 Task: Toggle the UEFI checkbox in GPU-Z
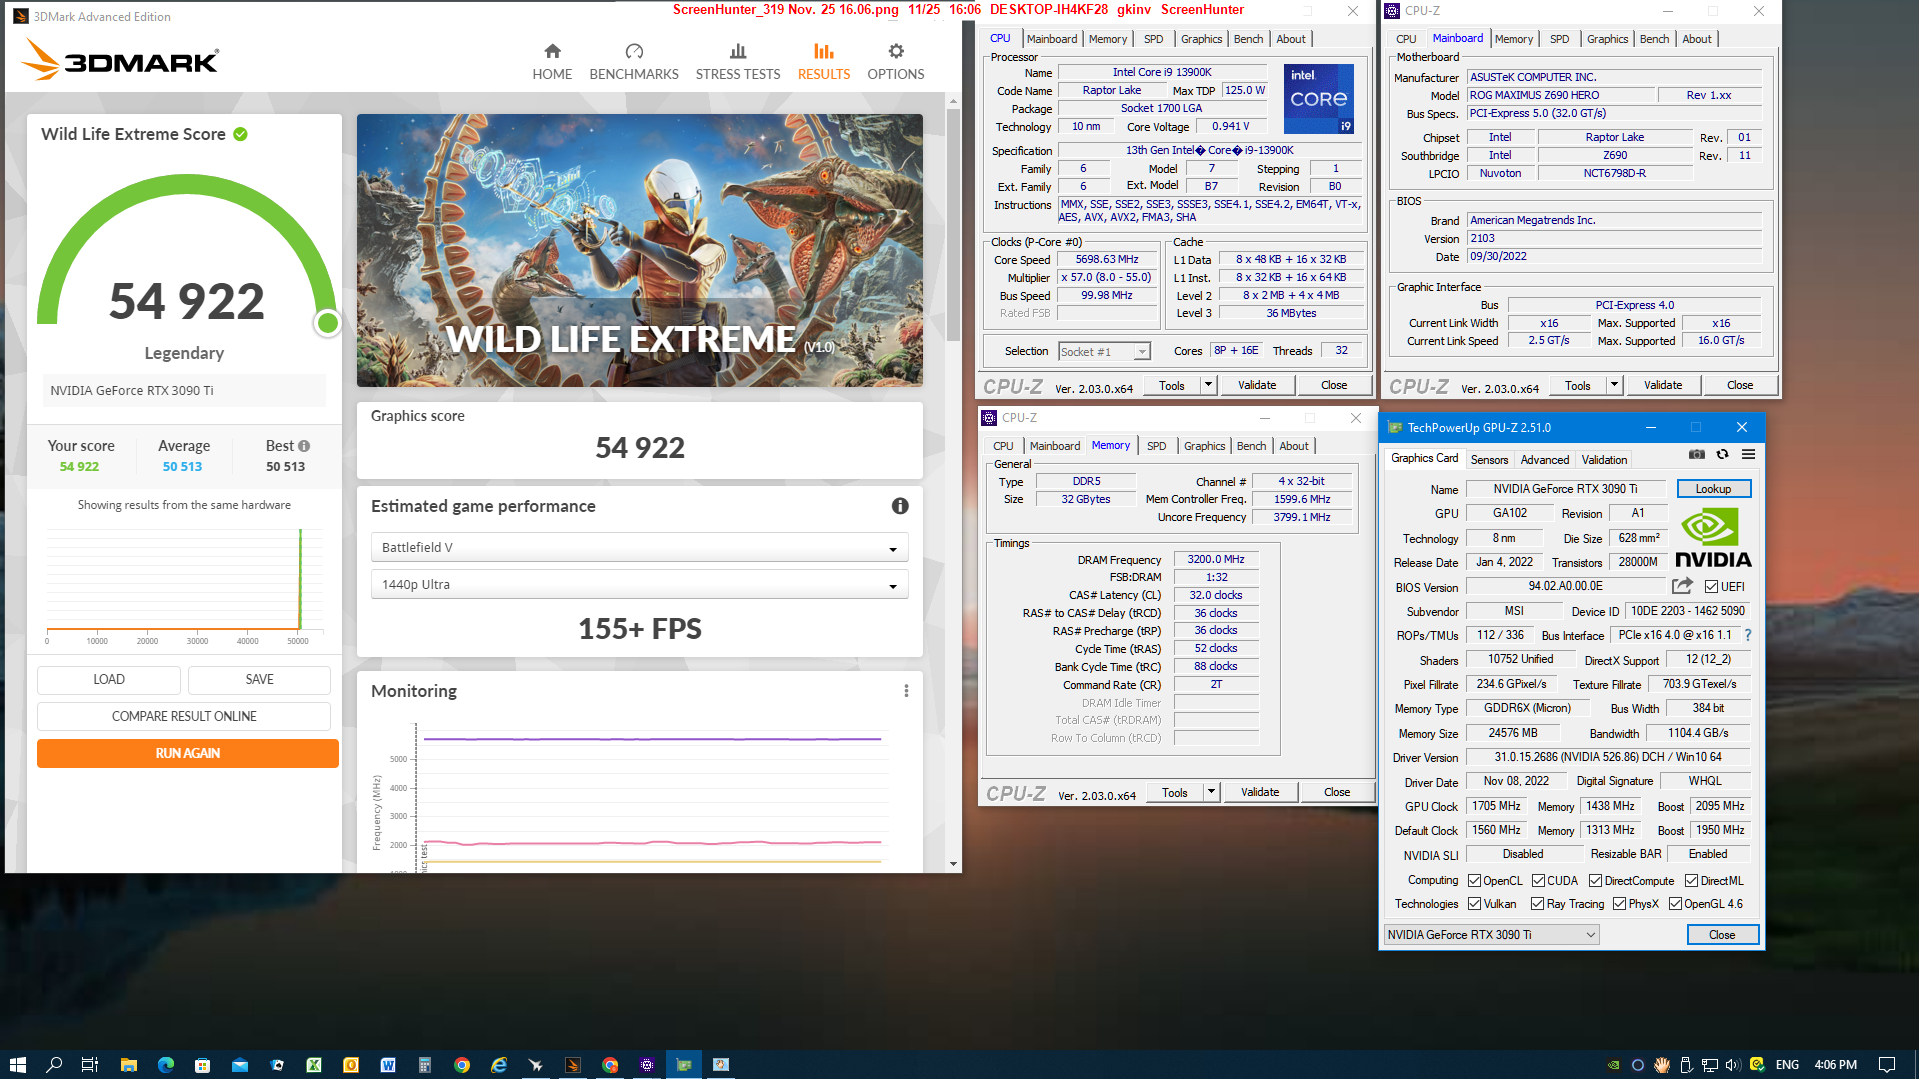click(1712, 587)
